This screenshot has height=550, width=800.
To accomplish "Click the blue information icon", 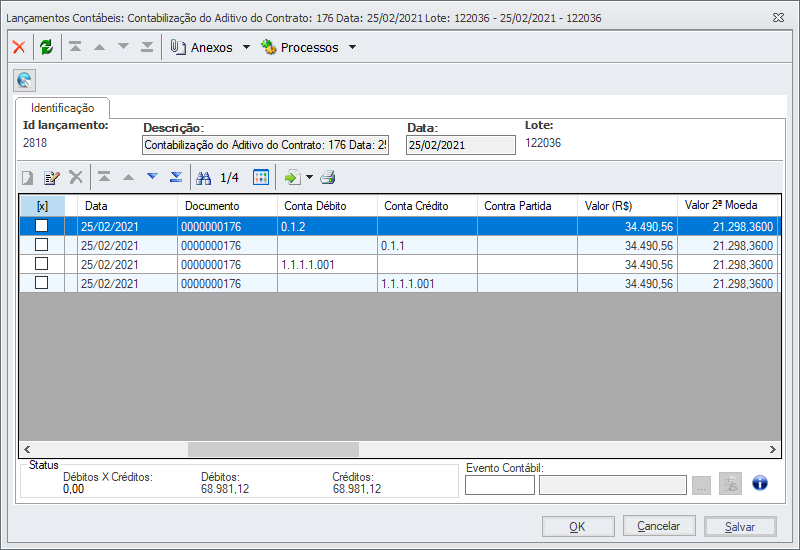I will [760, 483].
